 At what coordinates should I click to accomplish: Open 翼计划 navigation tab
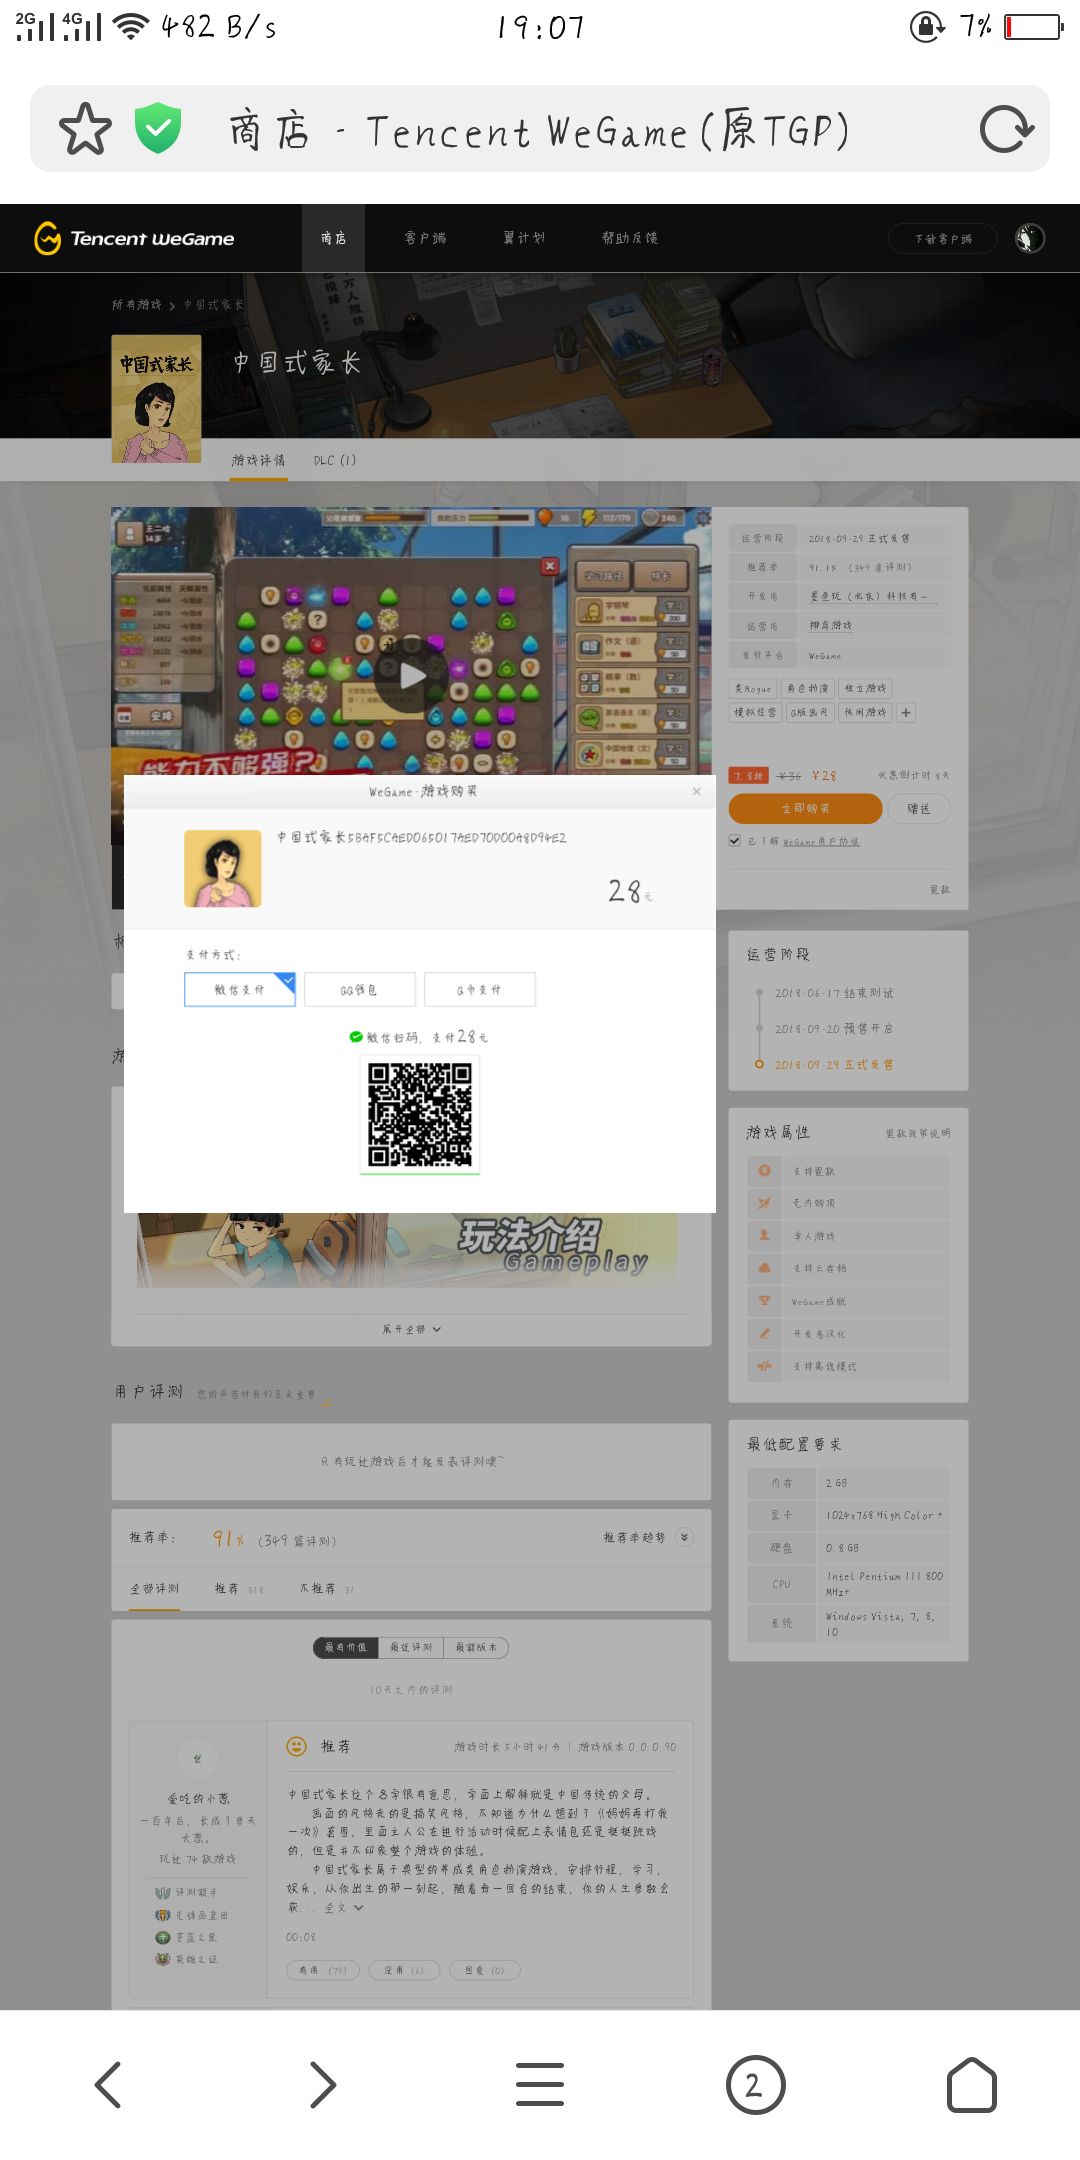(x=524, y=238)
